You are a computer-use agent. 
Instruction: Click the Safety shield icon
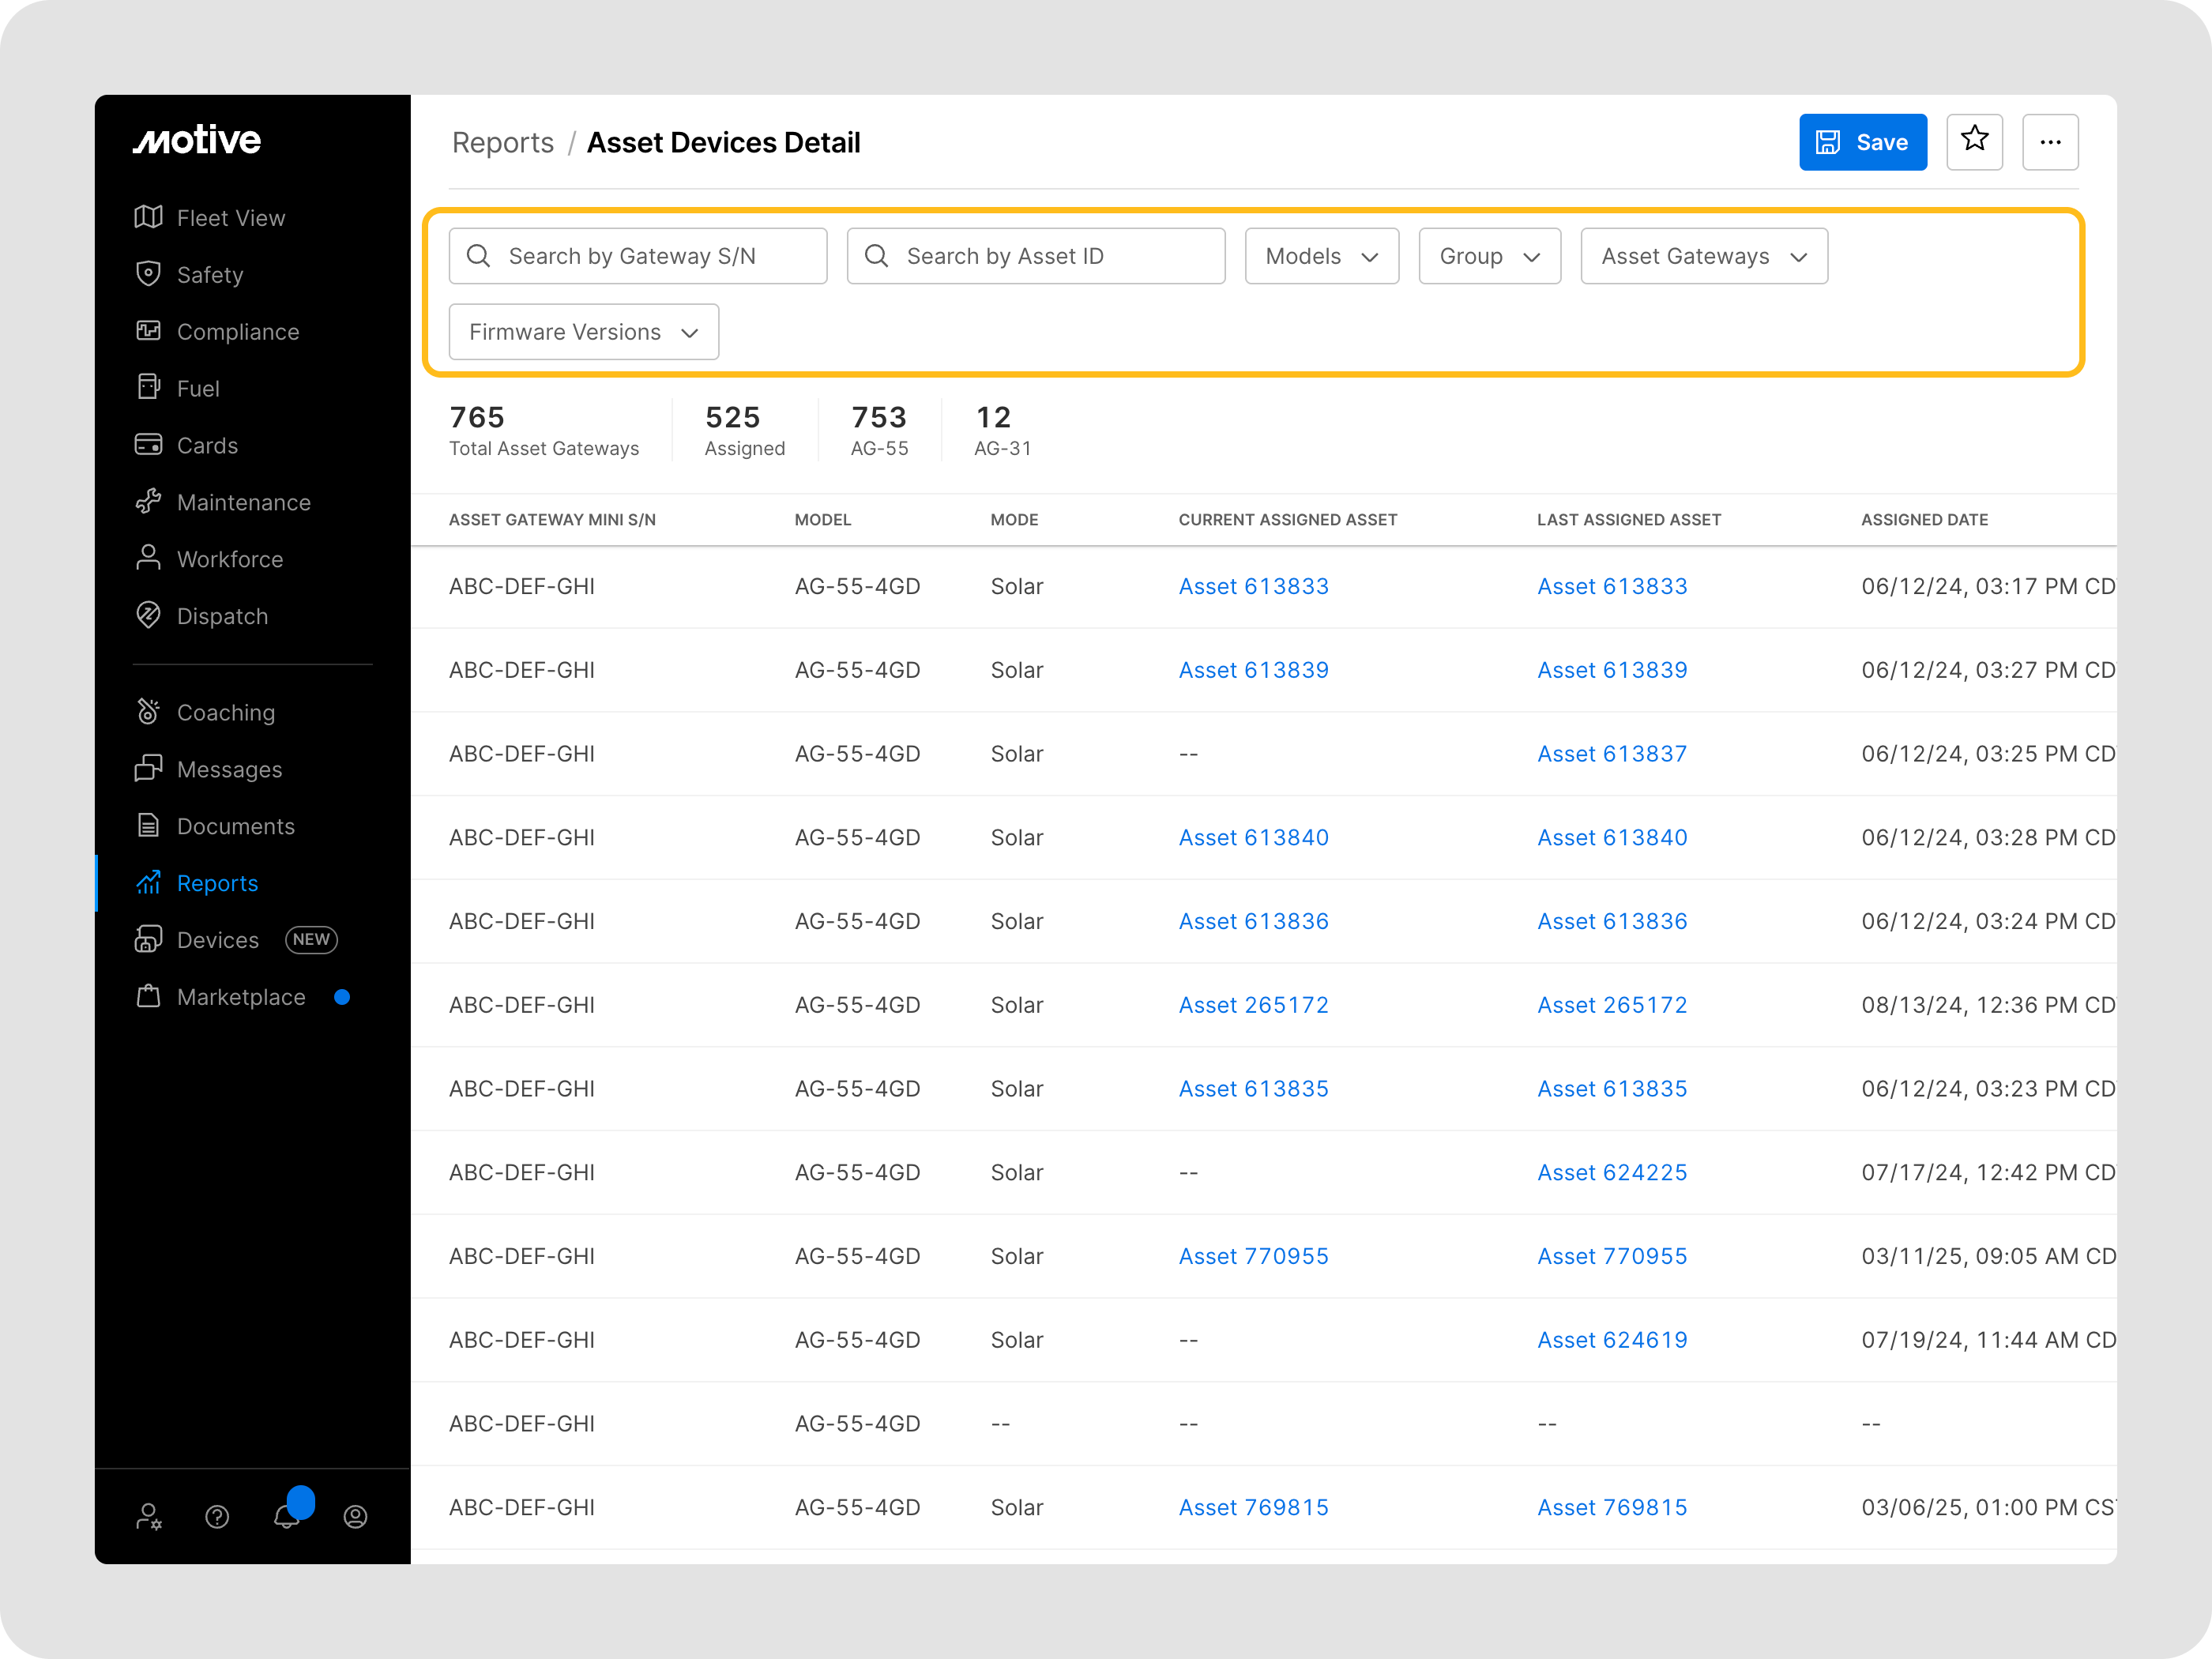[148, 273]
